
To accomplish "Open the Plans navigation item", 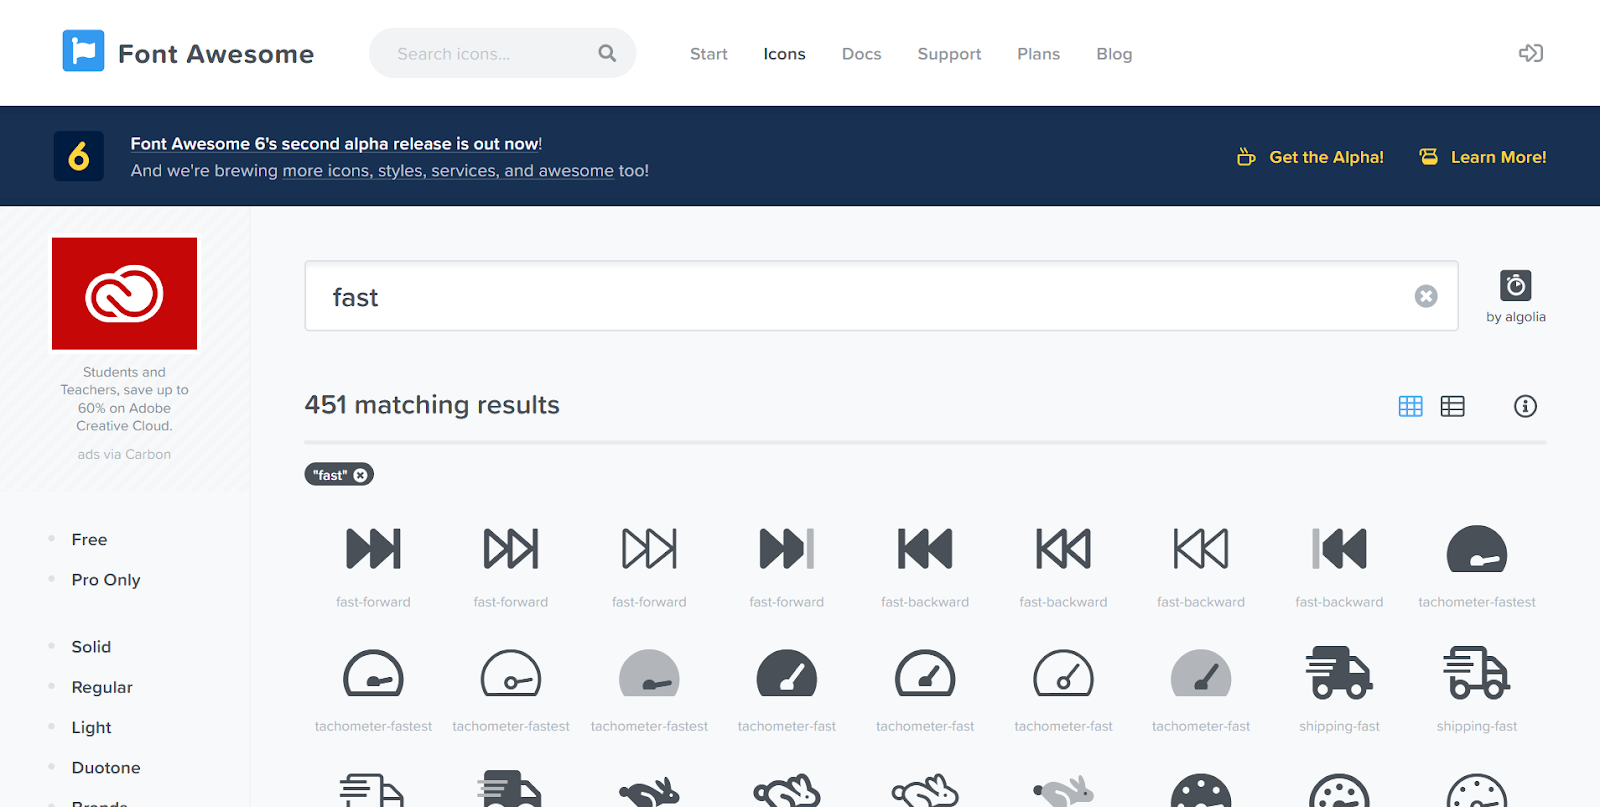I will (x=1039, y=54).
